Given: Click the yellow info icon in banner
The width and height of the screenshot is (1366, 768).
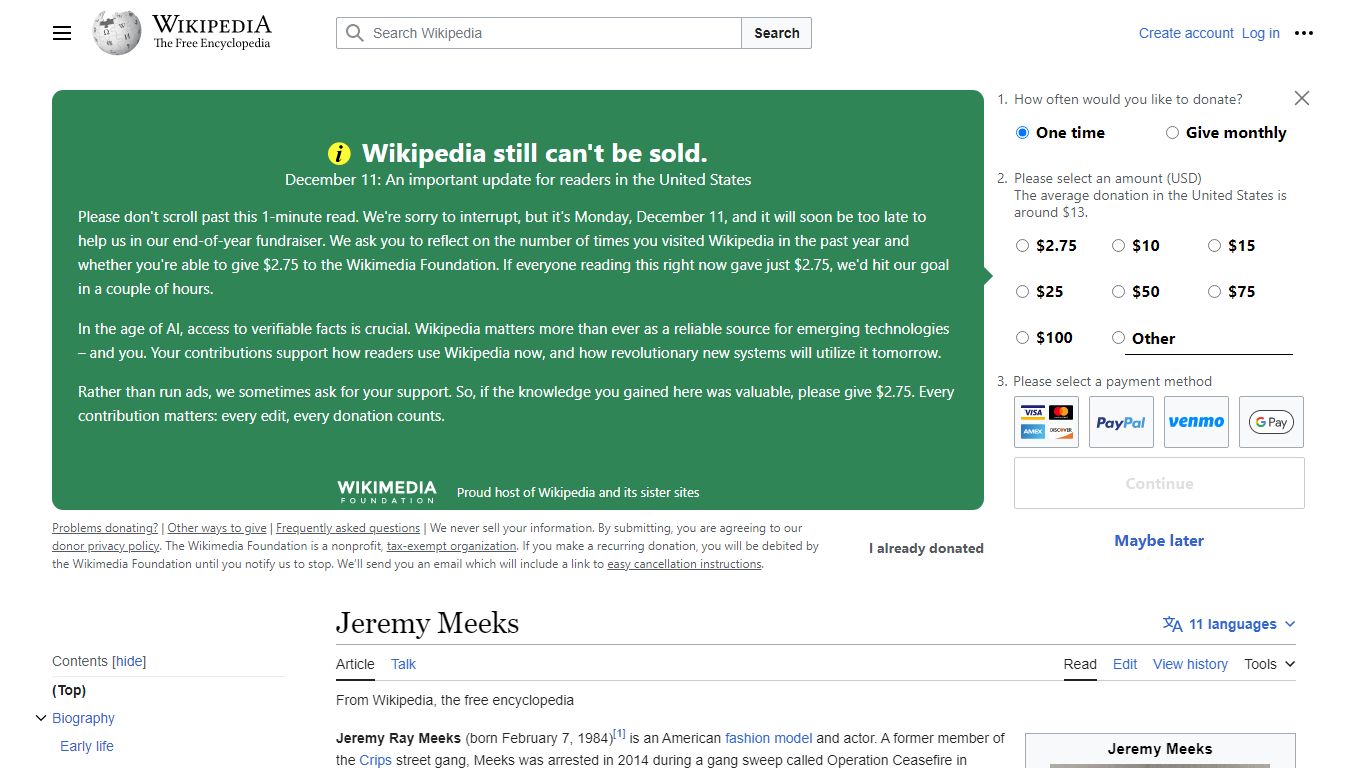Looking at the screenshot, I should point(340,153).
